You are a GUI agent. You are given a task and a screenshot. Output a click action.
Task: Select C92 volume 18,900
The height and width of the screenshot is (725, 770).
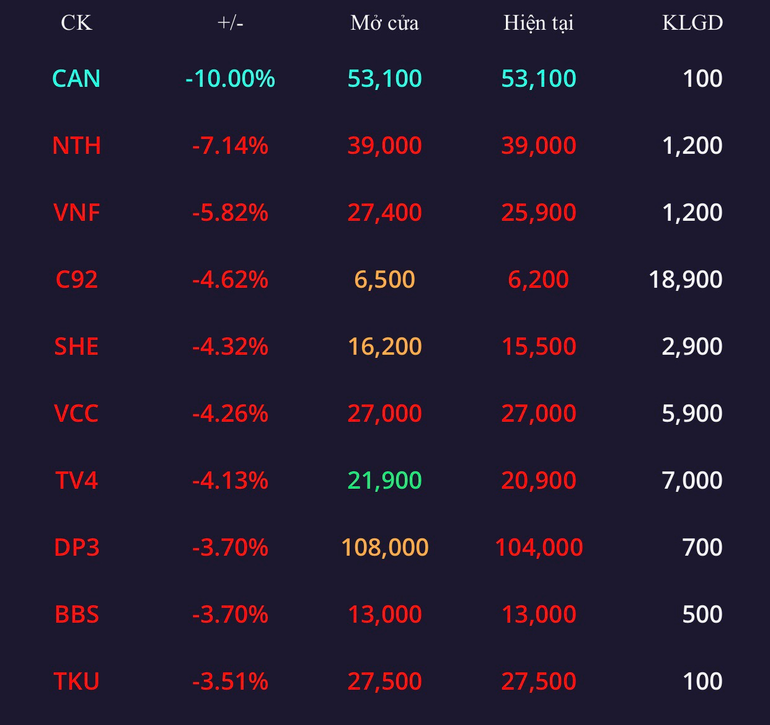[x=686, y=279]
